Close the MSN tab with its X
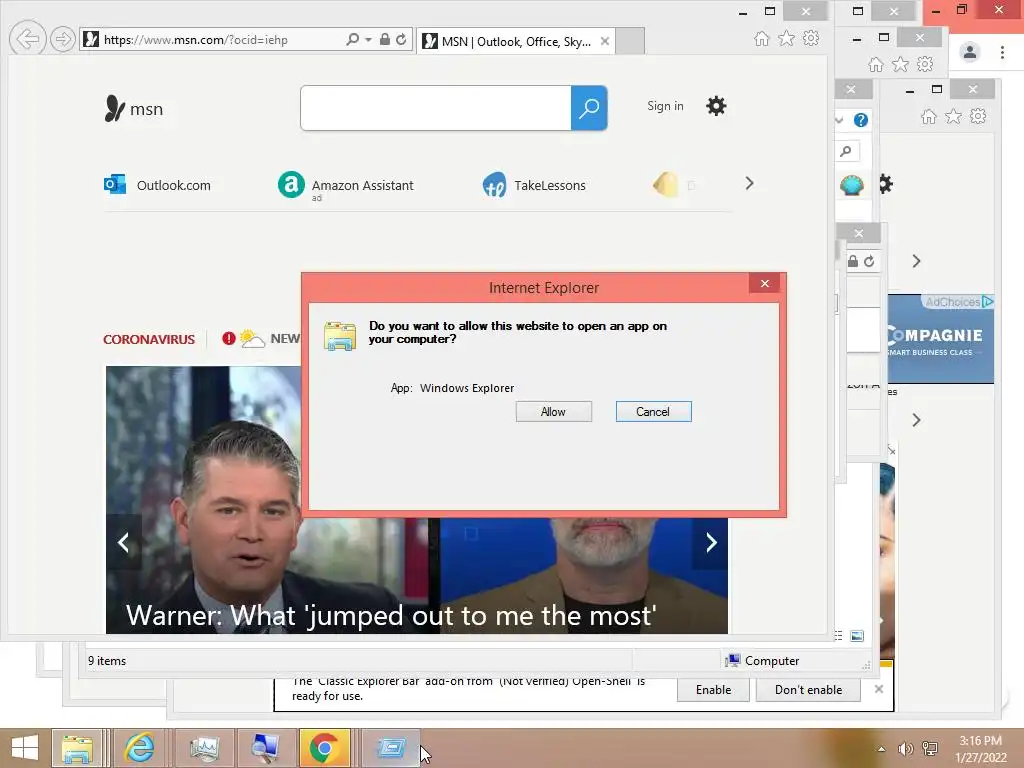Screen dimensions: 1024x768 tap(605, 41)
